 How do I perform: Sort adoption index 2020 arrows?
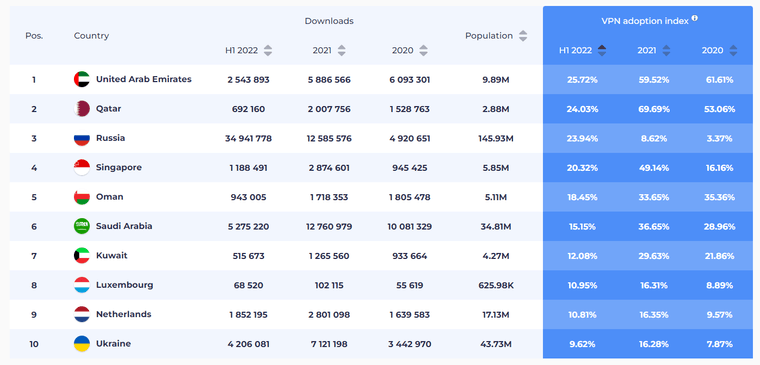click(733, 50)
